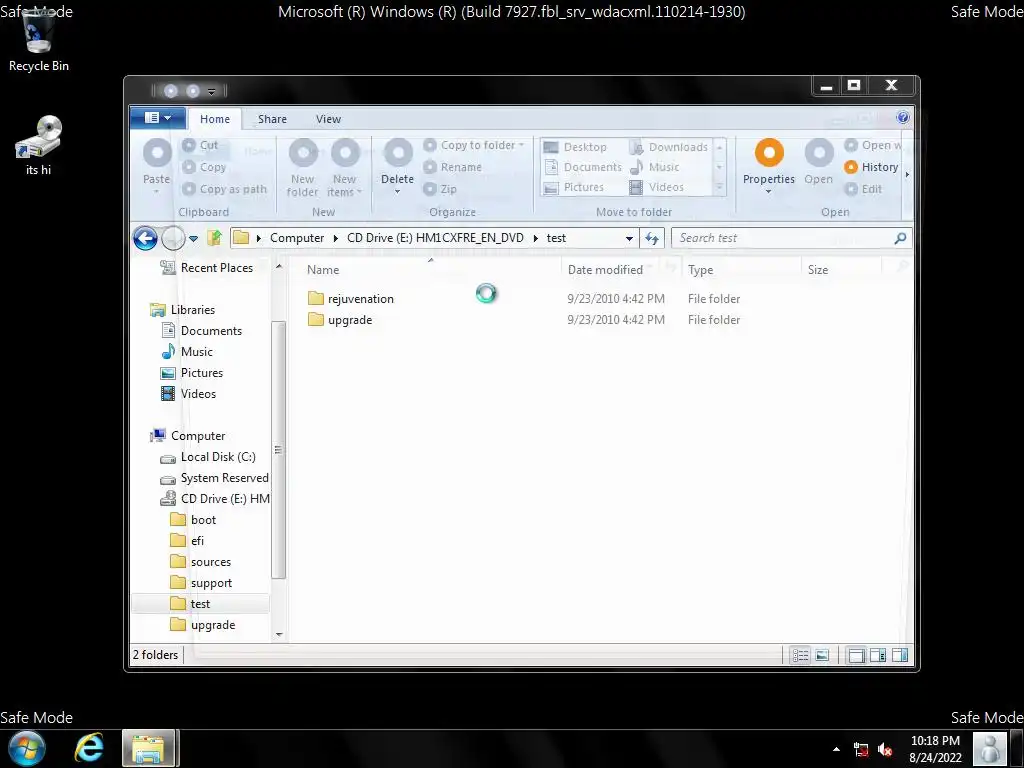Click Cut in the ribbon

[200, 145]
